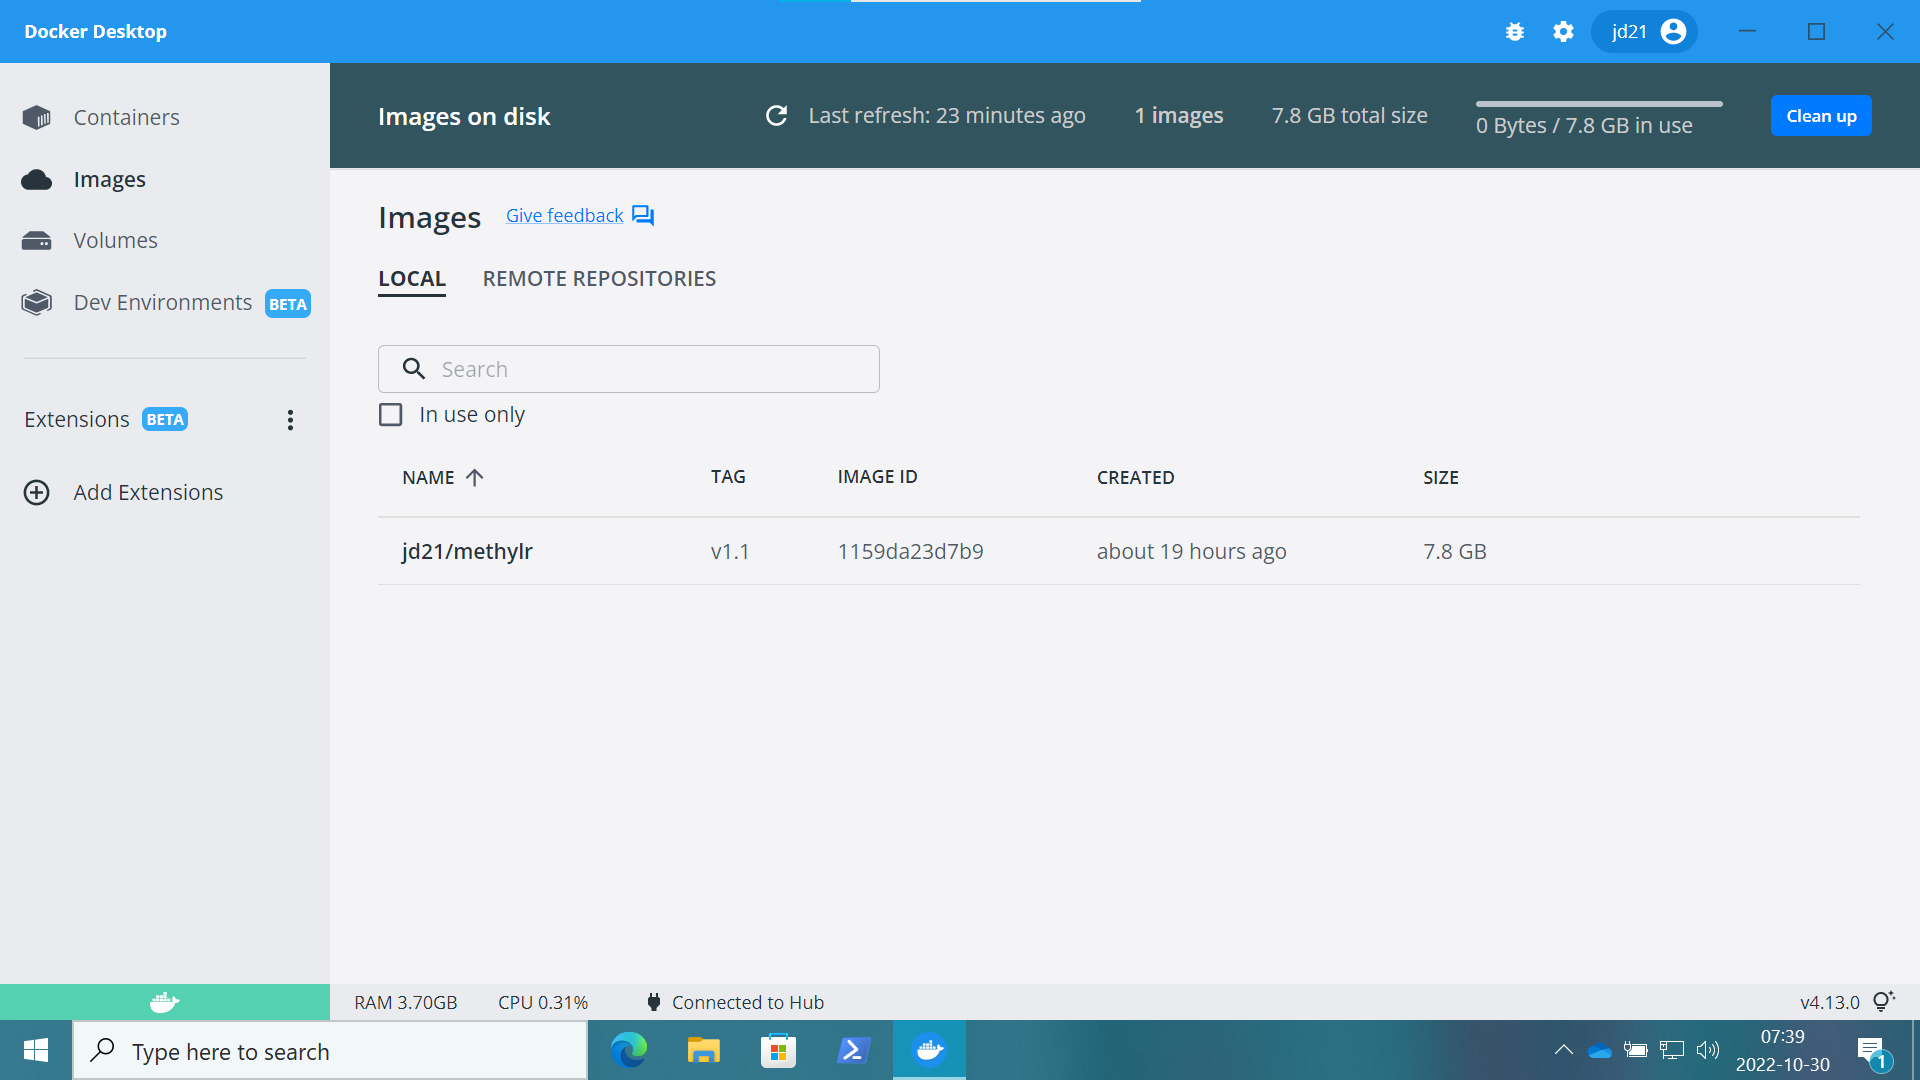
Task: Click the NAME sort arrow icon
Action: coord(475,478)
